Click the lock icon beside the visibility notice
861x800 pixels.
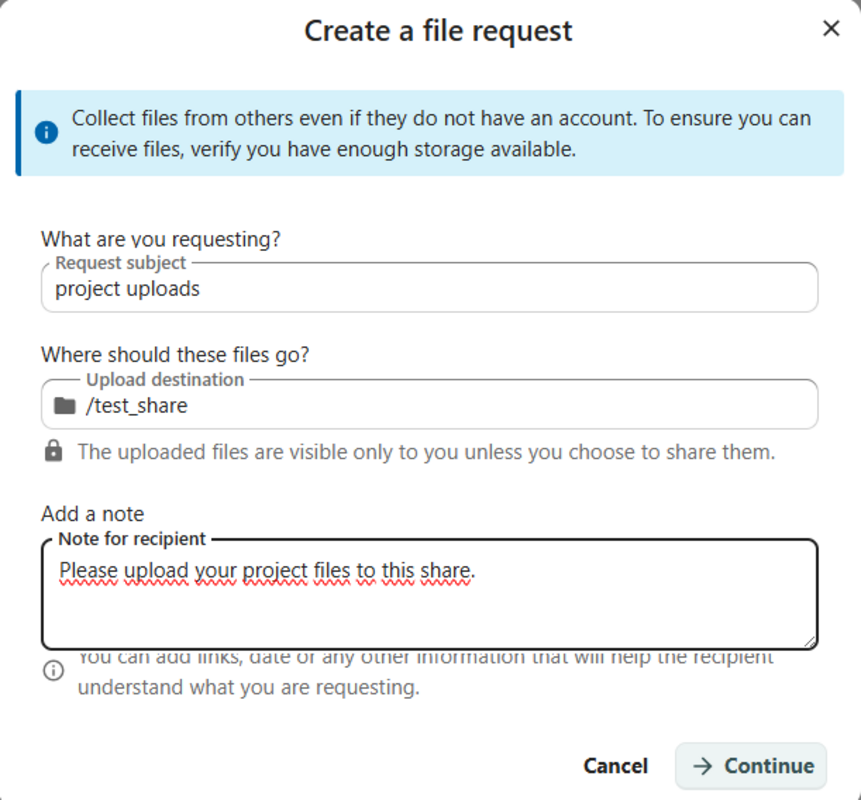pos(53,452)
